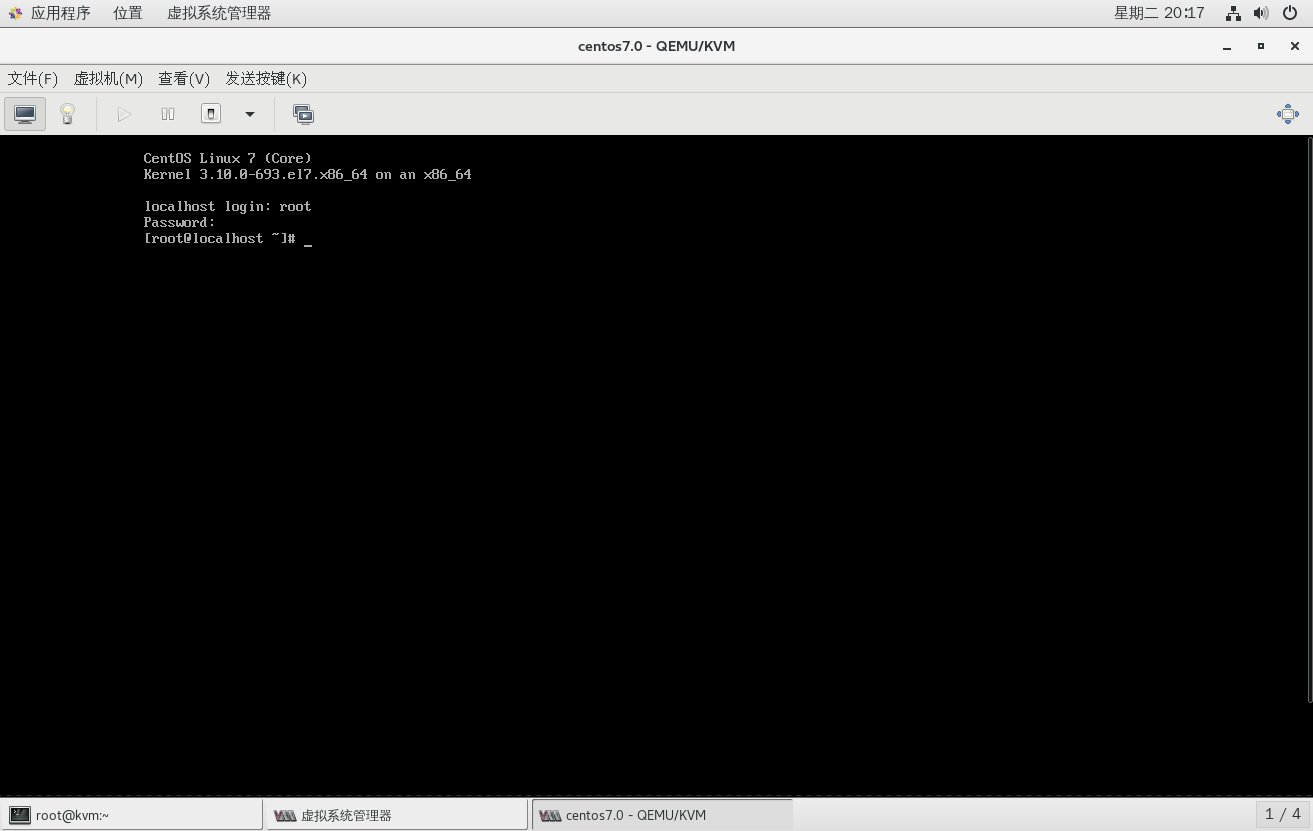The image size is (1313, 831).
Task: Expand the shutdown options dropdown arrow
Action: pyautogui.click(x=250, y=114)
